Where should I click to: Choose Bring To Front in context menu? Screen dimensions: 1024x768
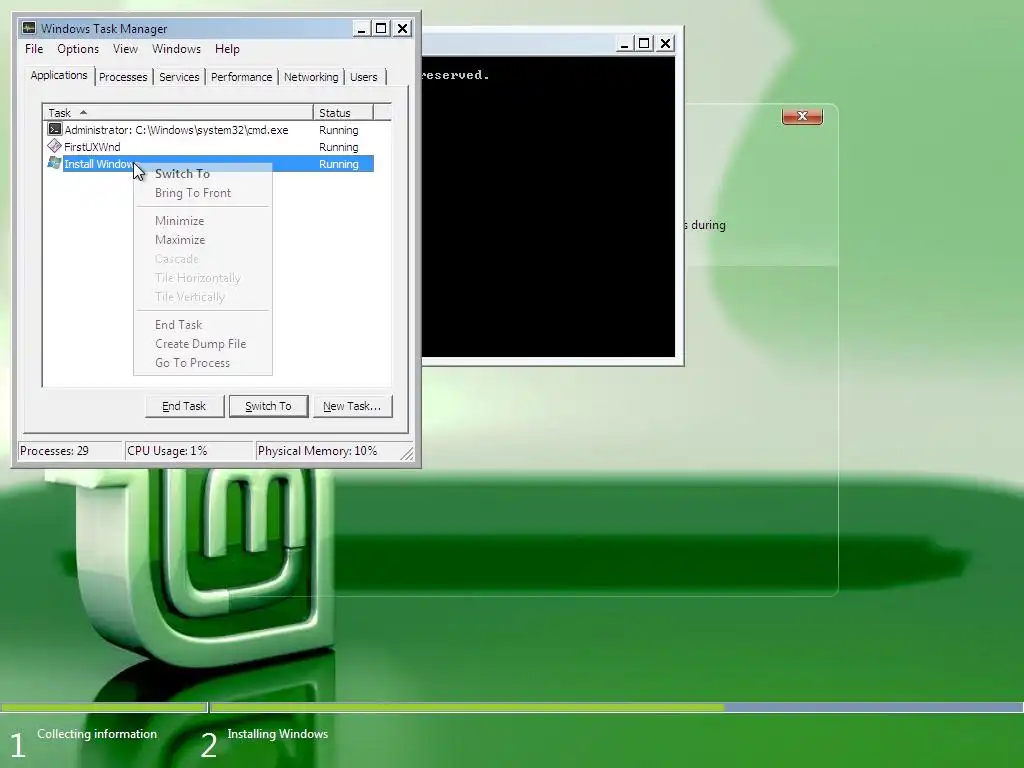pos(202,193)
